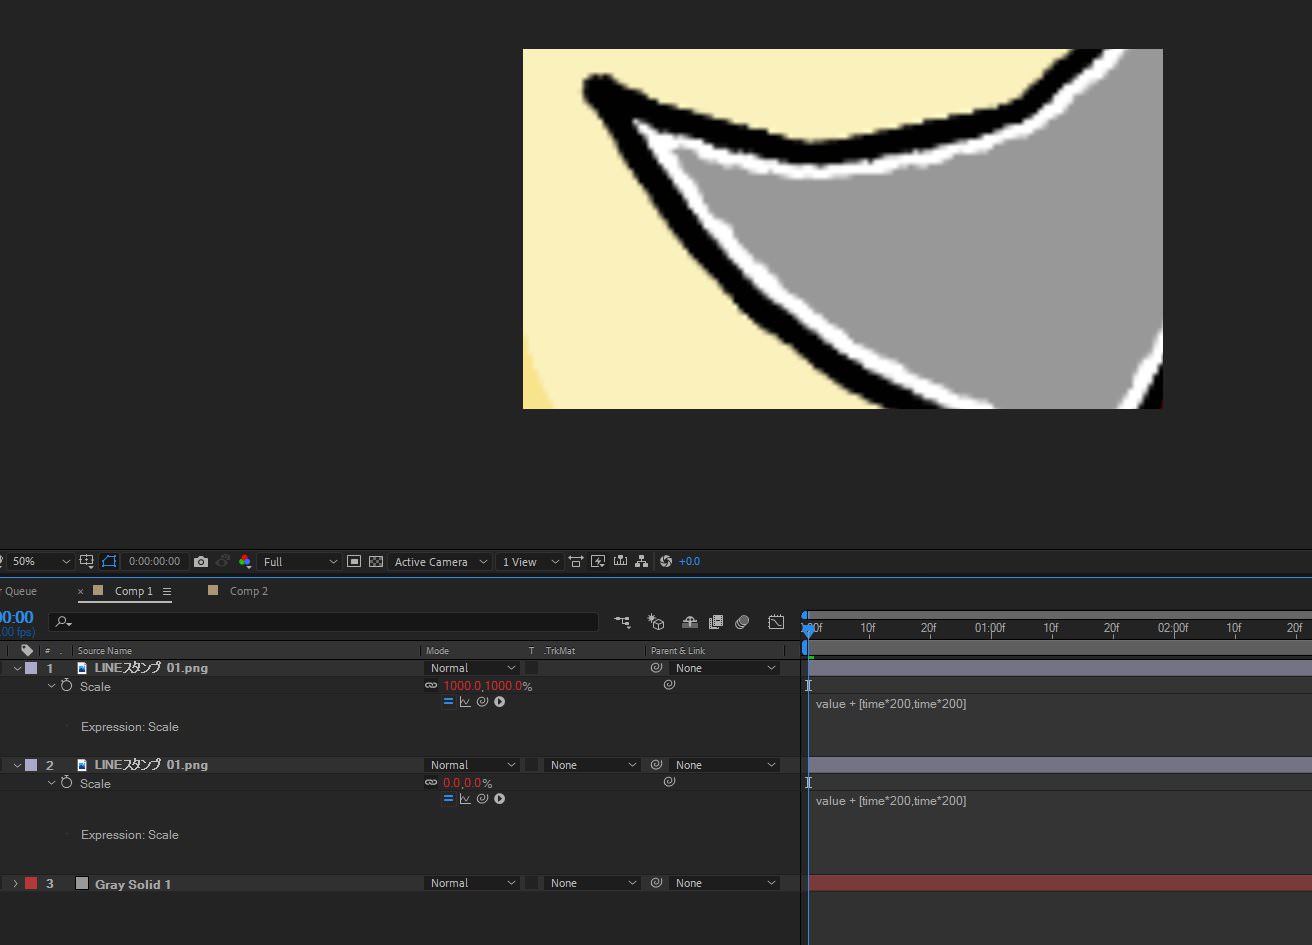Click the Source Name column header
The height and width of the screenshot is (945, 1312).
pos(105,651)
